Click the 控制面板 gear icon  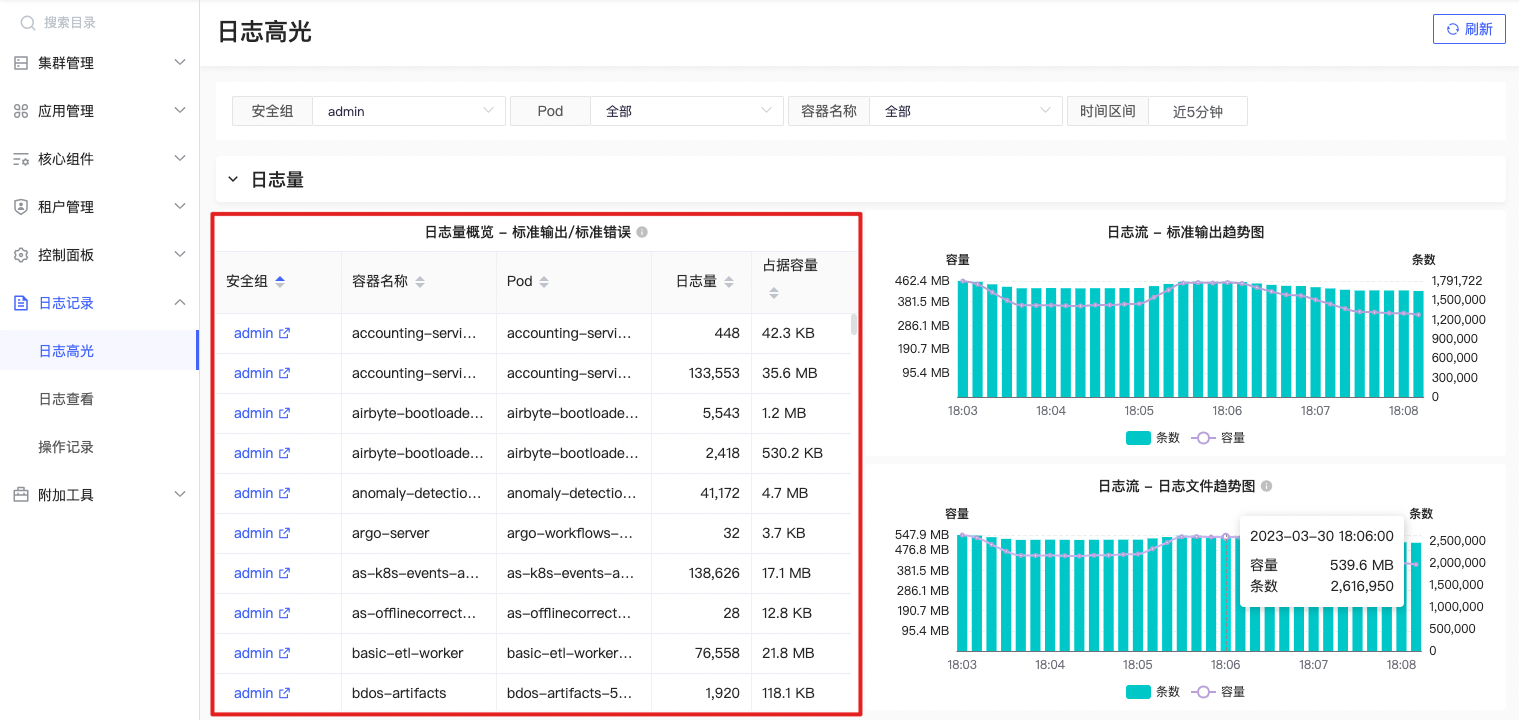coord(21,255)
